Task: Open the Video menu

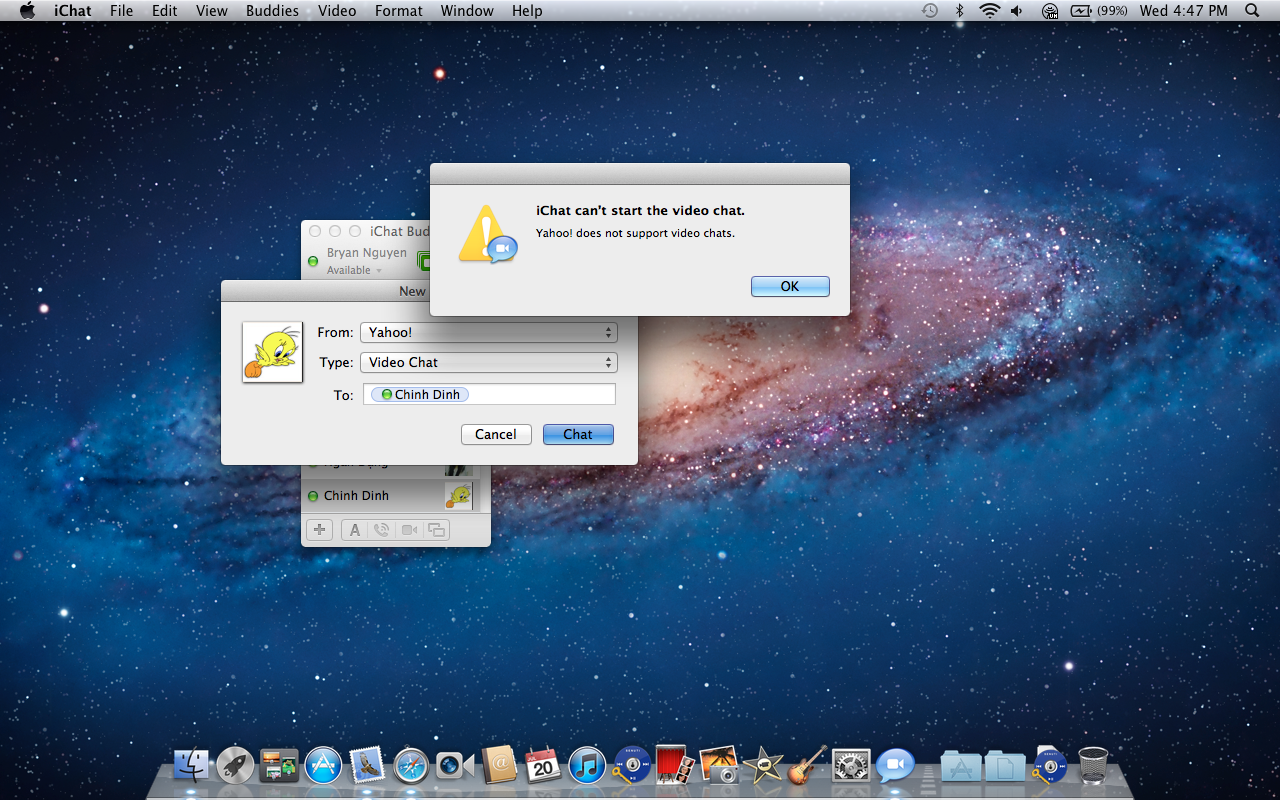Action: (337, 11)
